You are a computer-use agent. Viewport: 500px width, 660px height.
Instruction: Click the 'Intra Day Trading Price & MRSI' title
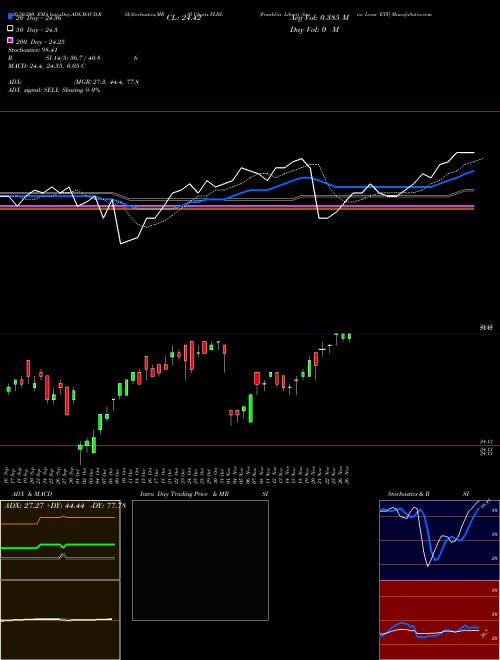coord(204,494)
